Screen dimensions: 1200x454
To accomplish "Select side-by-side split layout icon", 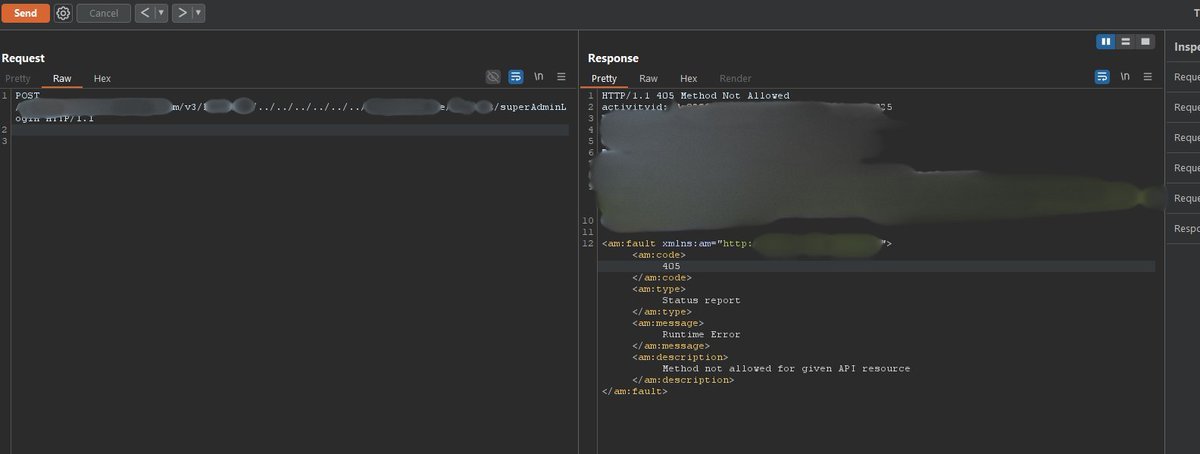I will (x=1106, y=42).
